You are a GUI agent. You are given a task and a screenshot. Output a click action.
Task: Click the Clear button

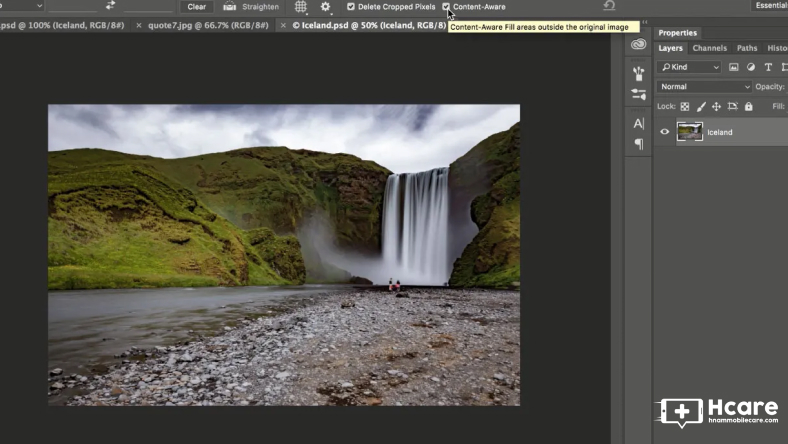tap(197, 7)
